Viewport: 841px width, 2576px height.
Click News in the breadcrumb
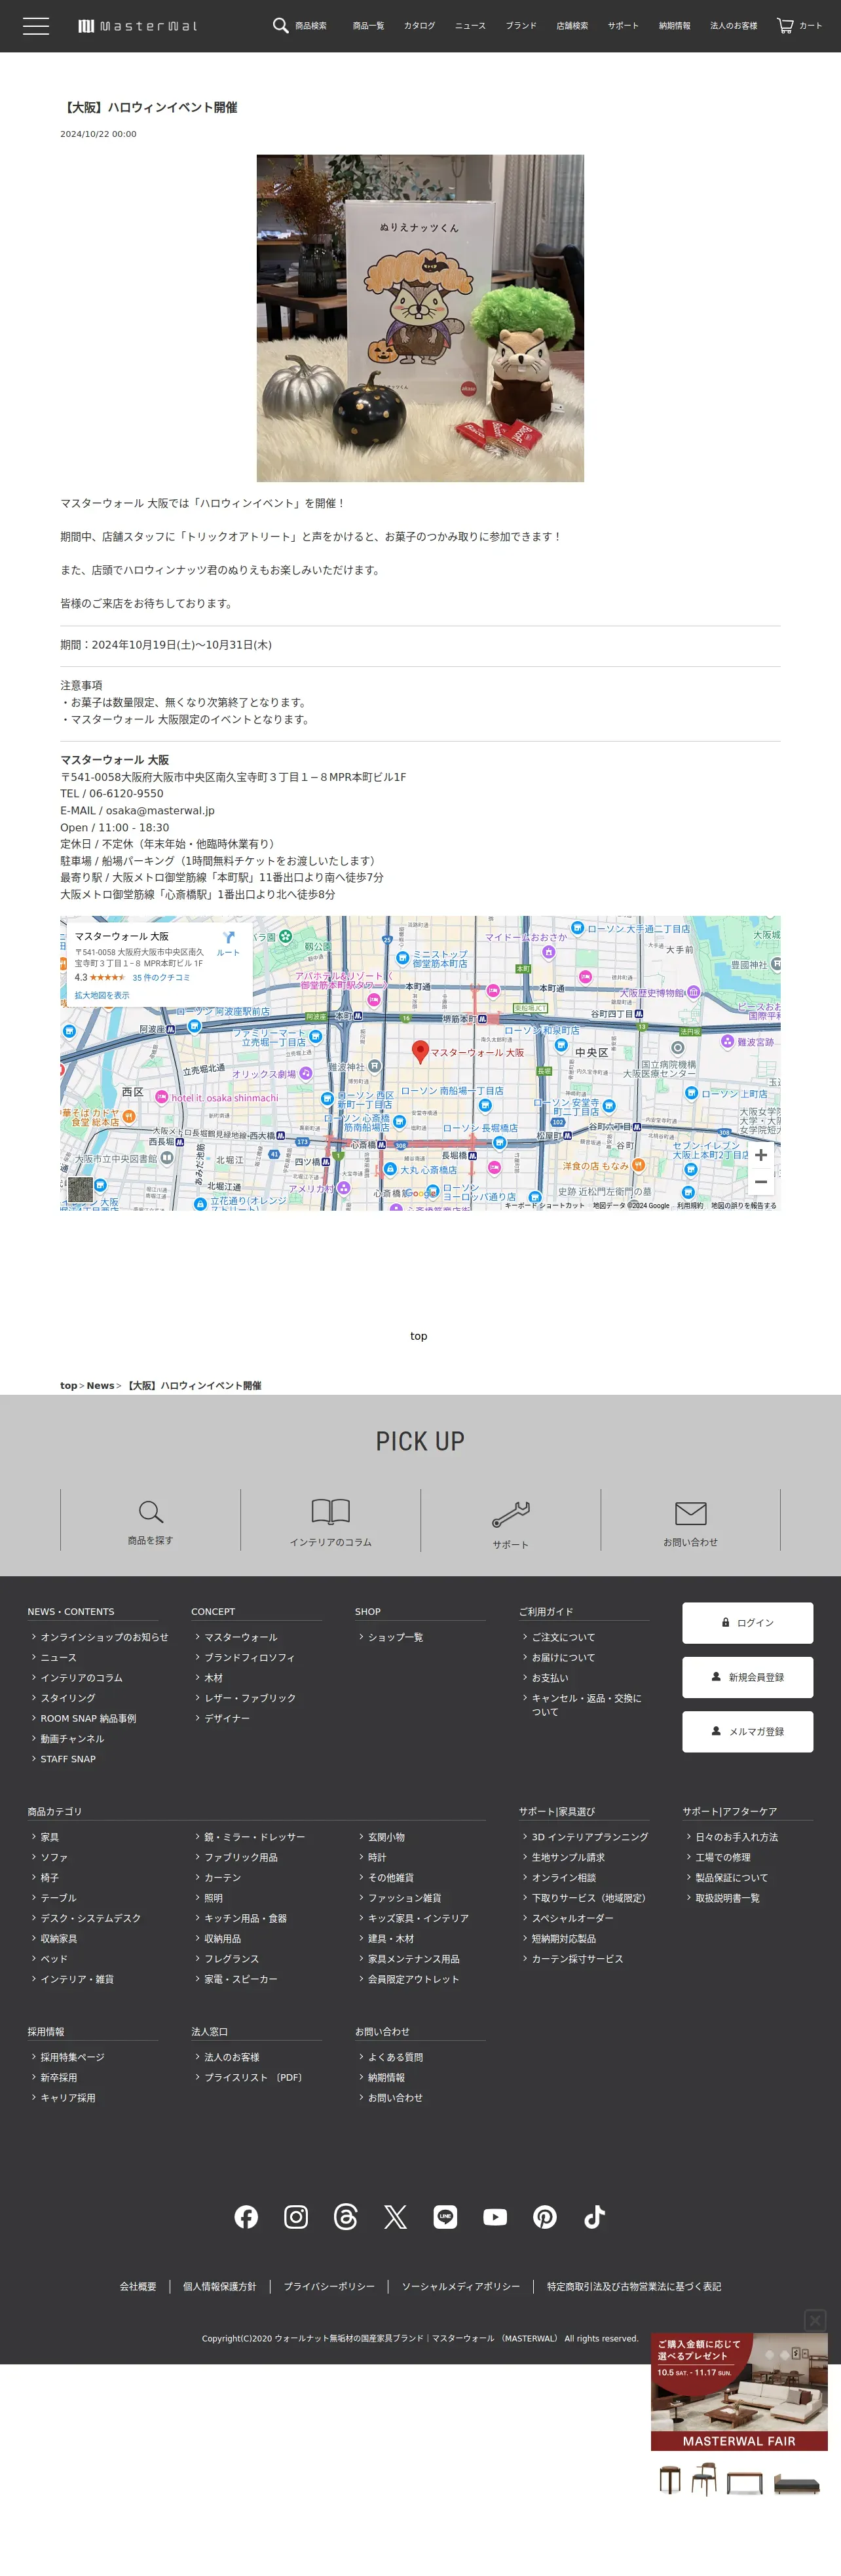[100, 1385]
